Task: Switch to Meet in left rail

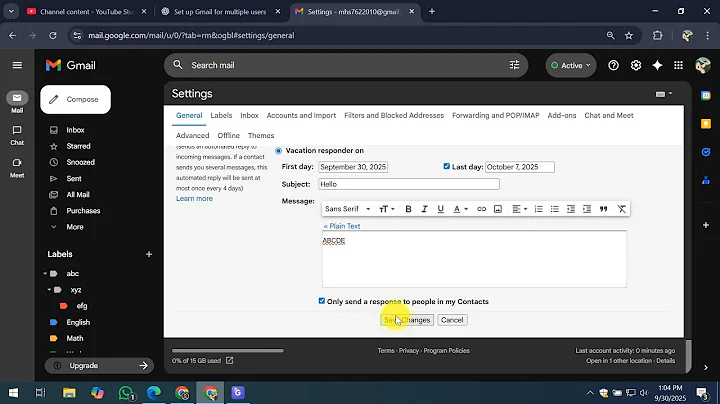Action: tap(17, 168)
